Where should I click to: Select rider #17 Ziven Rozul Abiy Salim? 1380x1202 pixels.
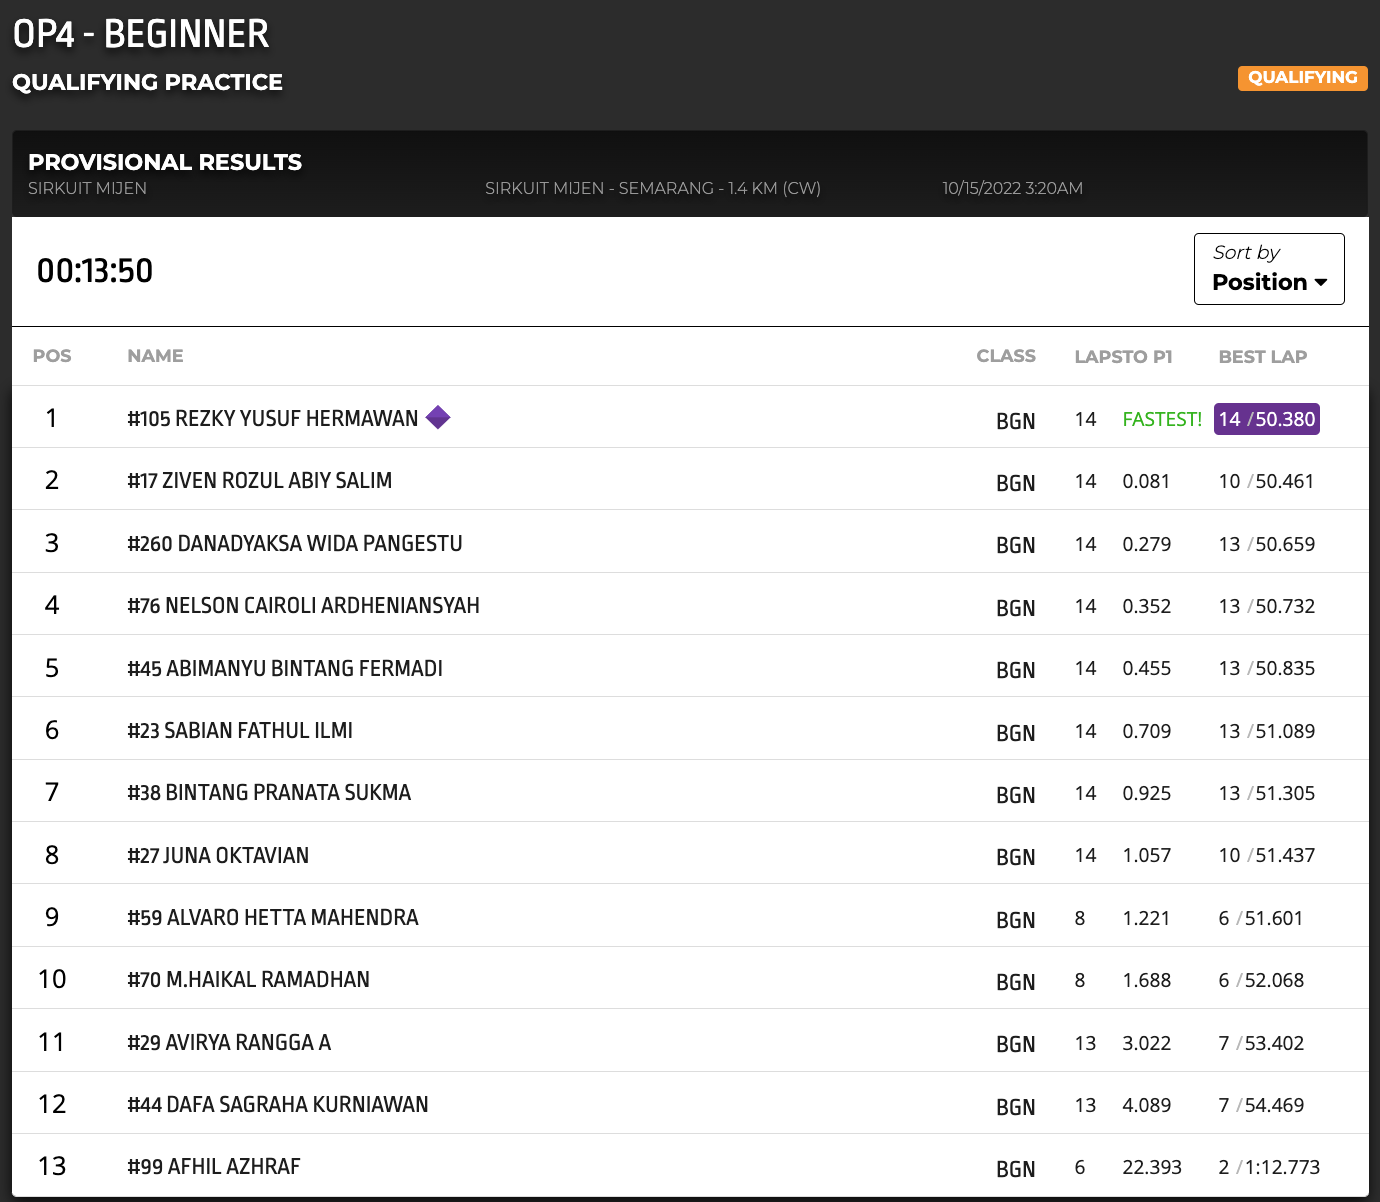pos(259,481)
